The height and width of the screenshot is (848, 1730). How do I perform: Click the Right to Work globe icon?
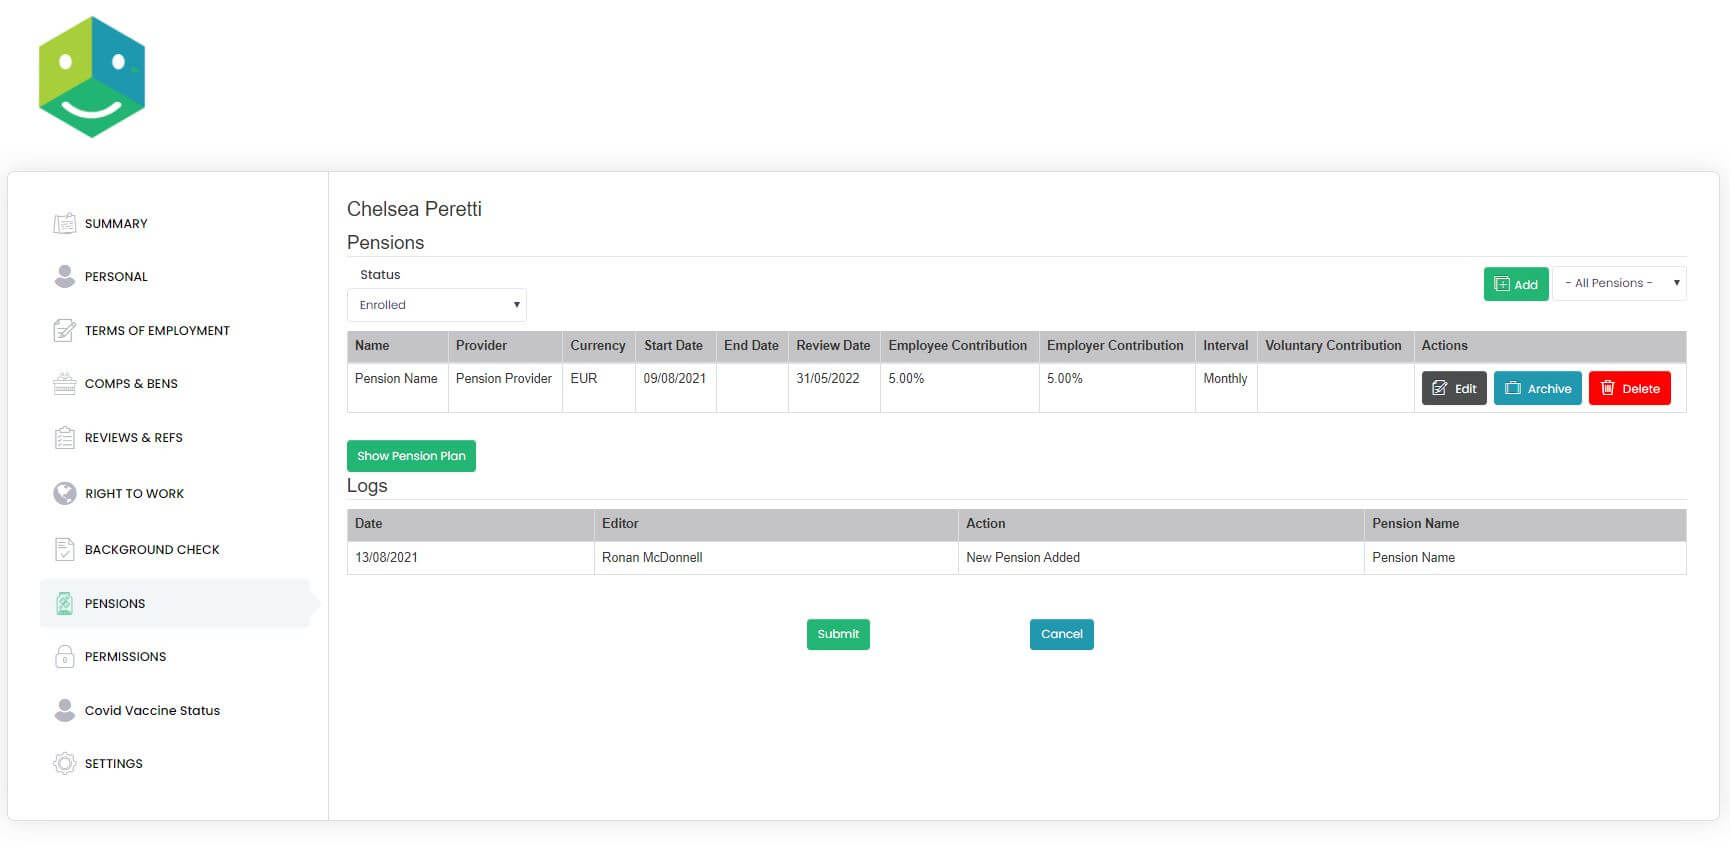click(x=64, y=493)
